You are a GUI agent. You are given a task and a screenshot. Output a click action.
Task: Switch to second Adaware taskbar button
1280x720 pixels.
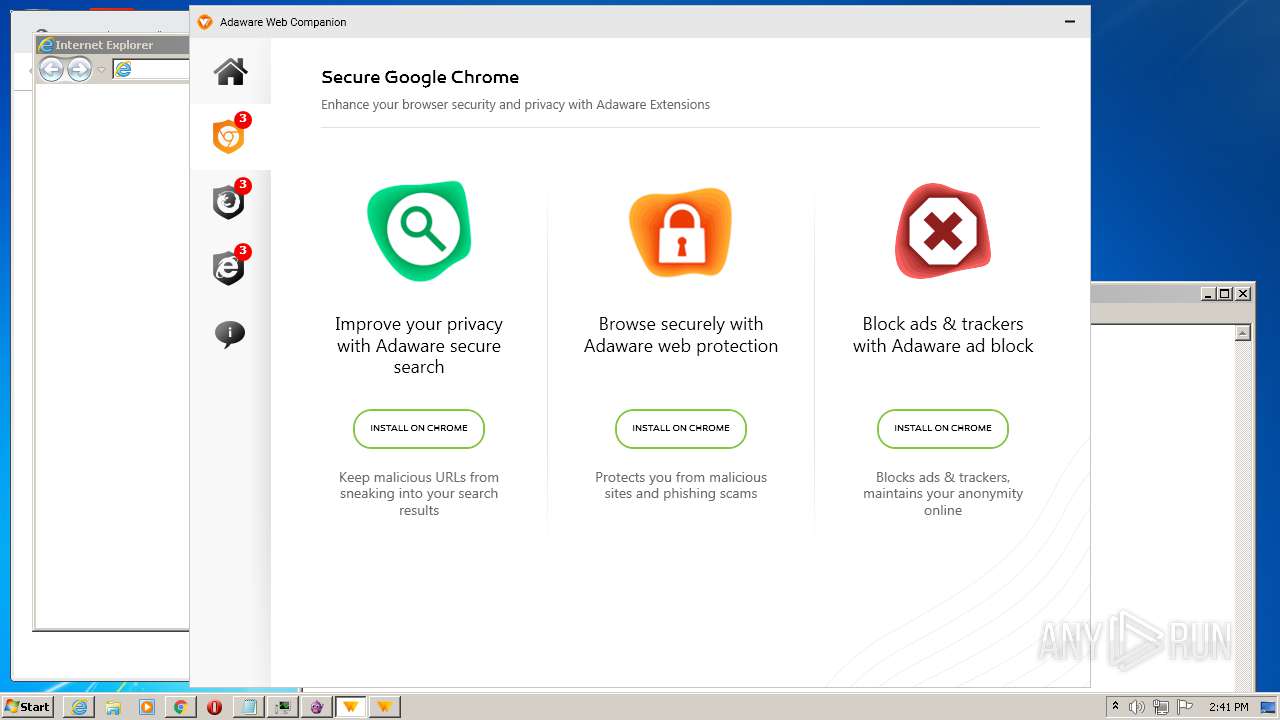385,707
